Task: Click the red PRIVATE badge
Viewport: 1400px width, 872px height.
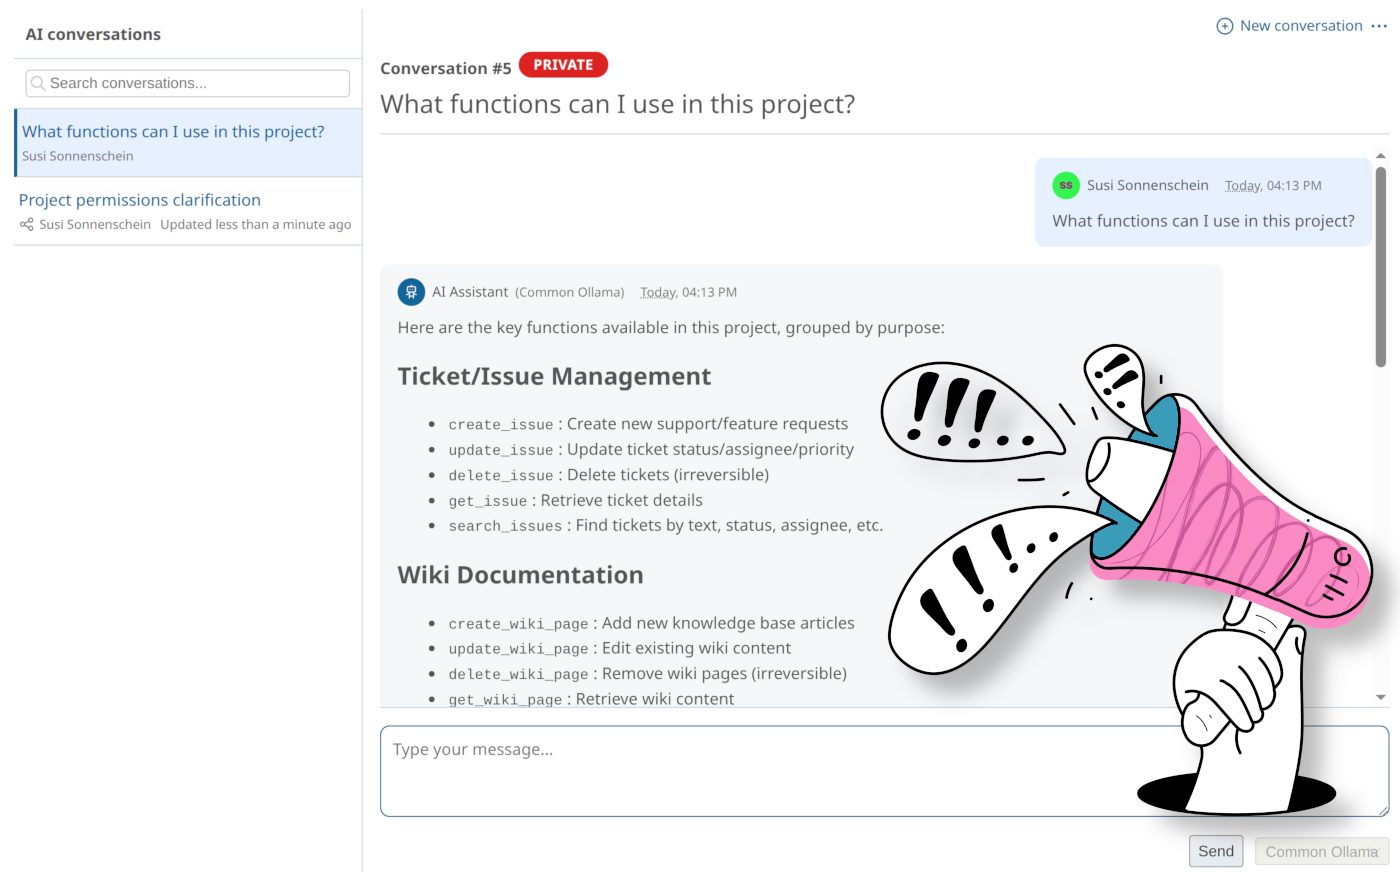Action: [x=563, y=65]
